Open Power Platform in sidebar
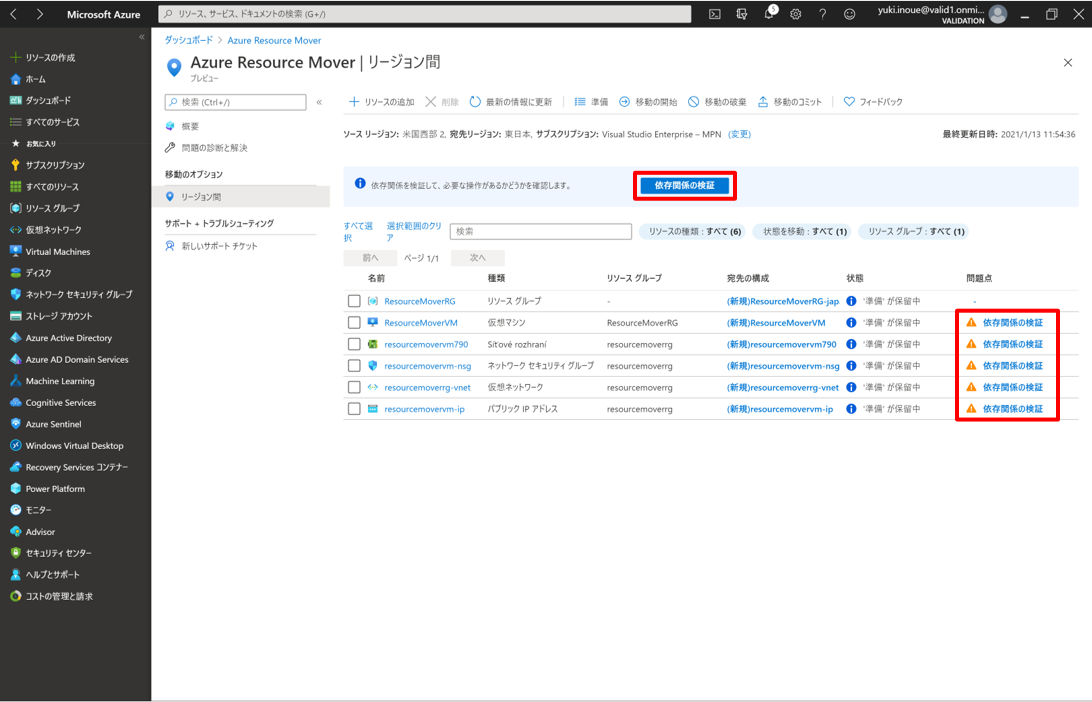 [x=48, y=489]
